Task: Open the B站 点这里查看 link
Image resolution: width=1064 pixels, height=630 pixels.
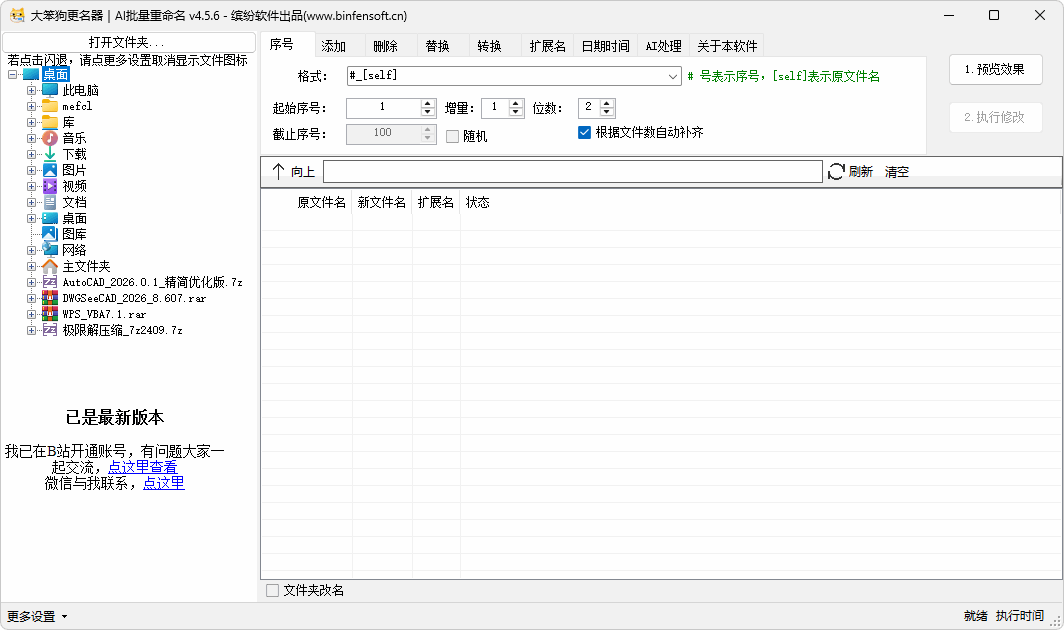Action: click(142, 467)
